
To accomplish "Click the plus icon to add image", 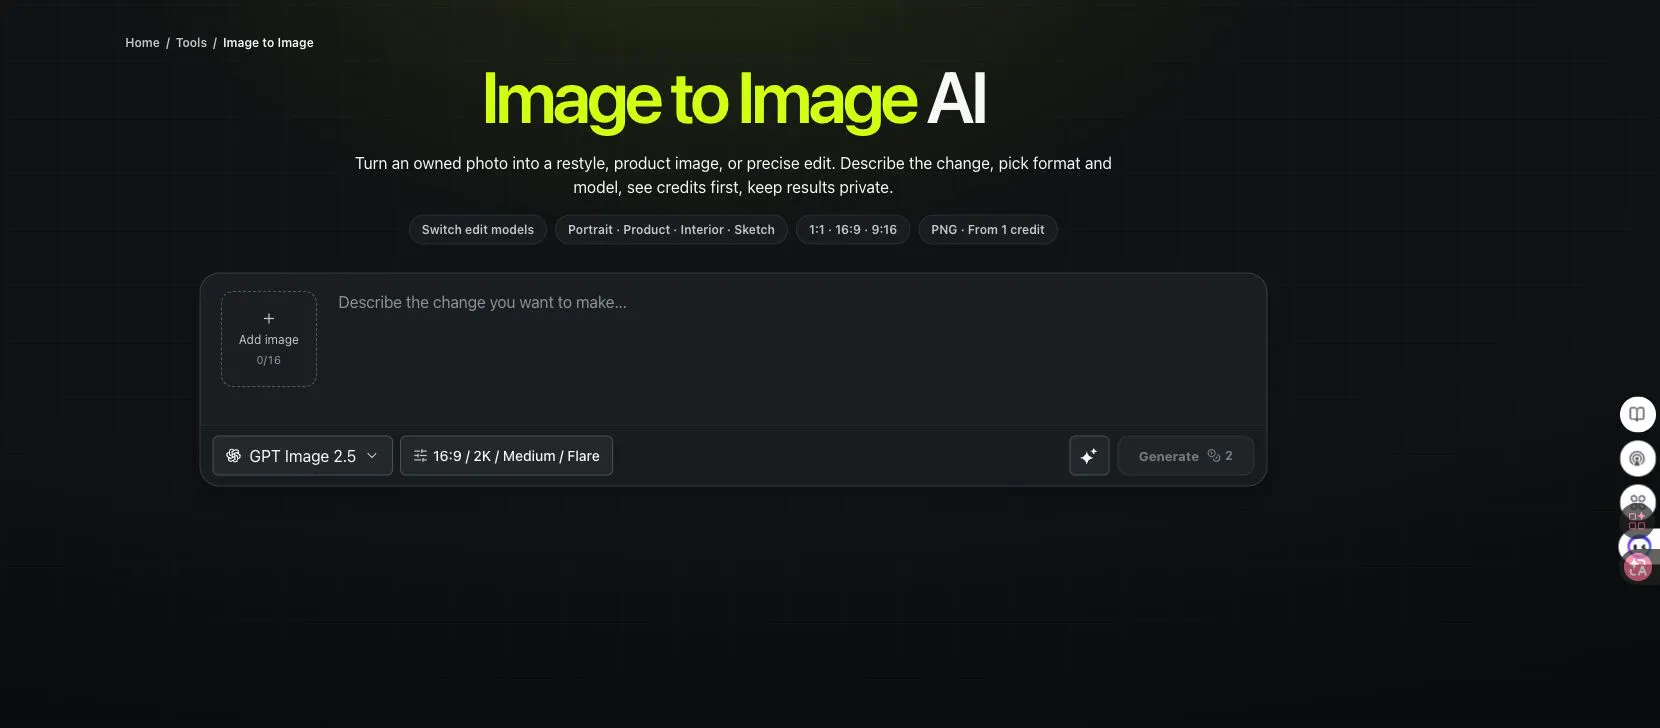I will (x=269, y=319).
